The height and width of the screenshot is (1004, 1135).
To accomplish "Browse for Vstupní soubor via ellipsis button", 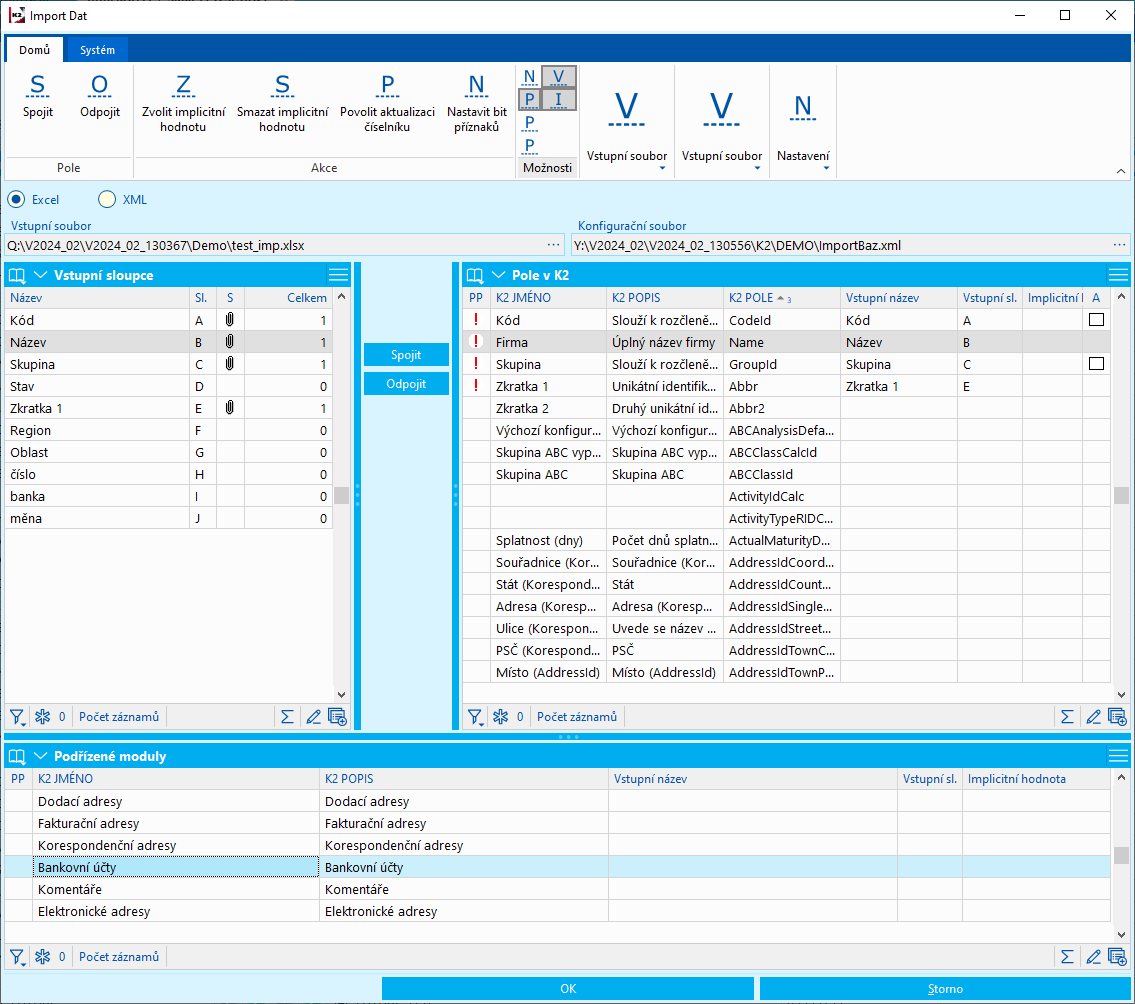I will pos(553,244).
